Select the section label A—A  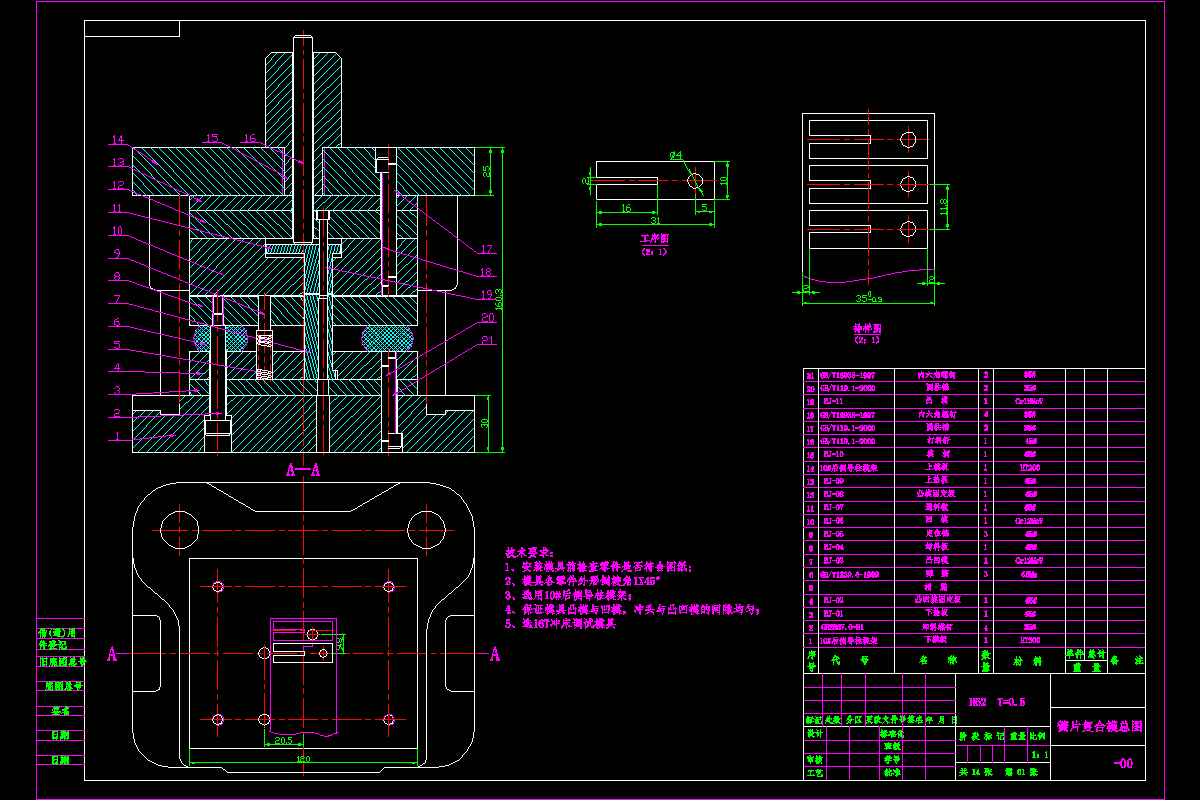coord(303,469)
